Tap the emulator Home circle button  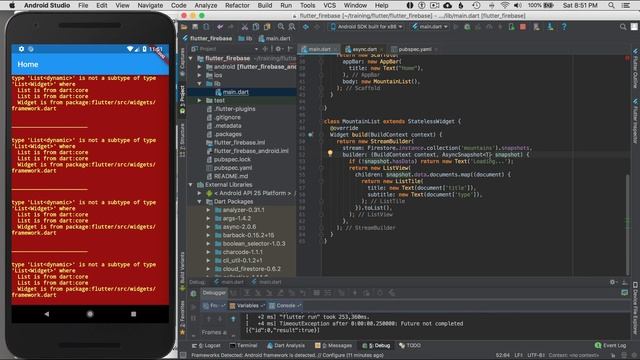90,314
